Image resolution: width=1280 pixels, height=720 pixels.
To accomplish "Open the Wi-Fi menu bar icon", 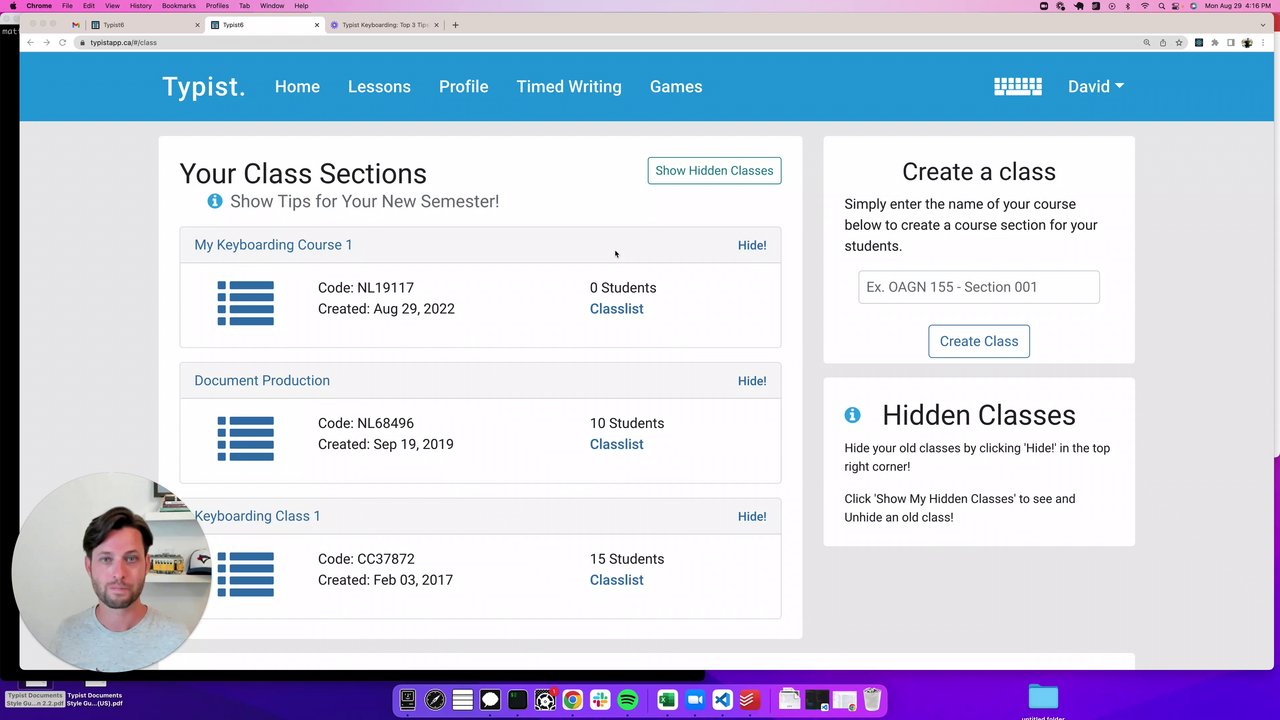I will tap(1145, 6).
